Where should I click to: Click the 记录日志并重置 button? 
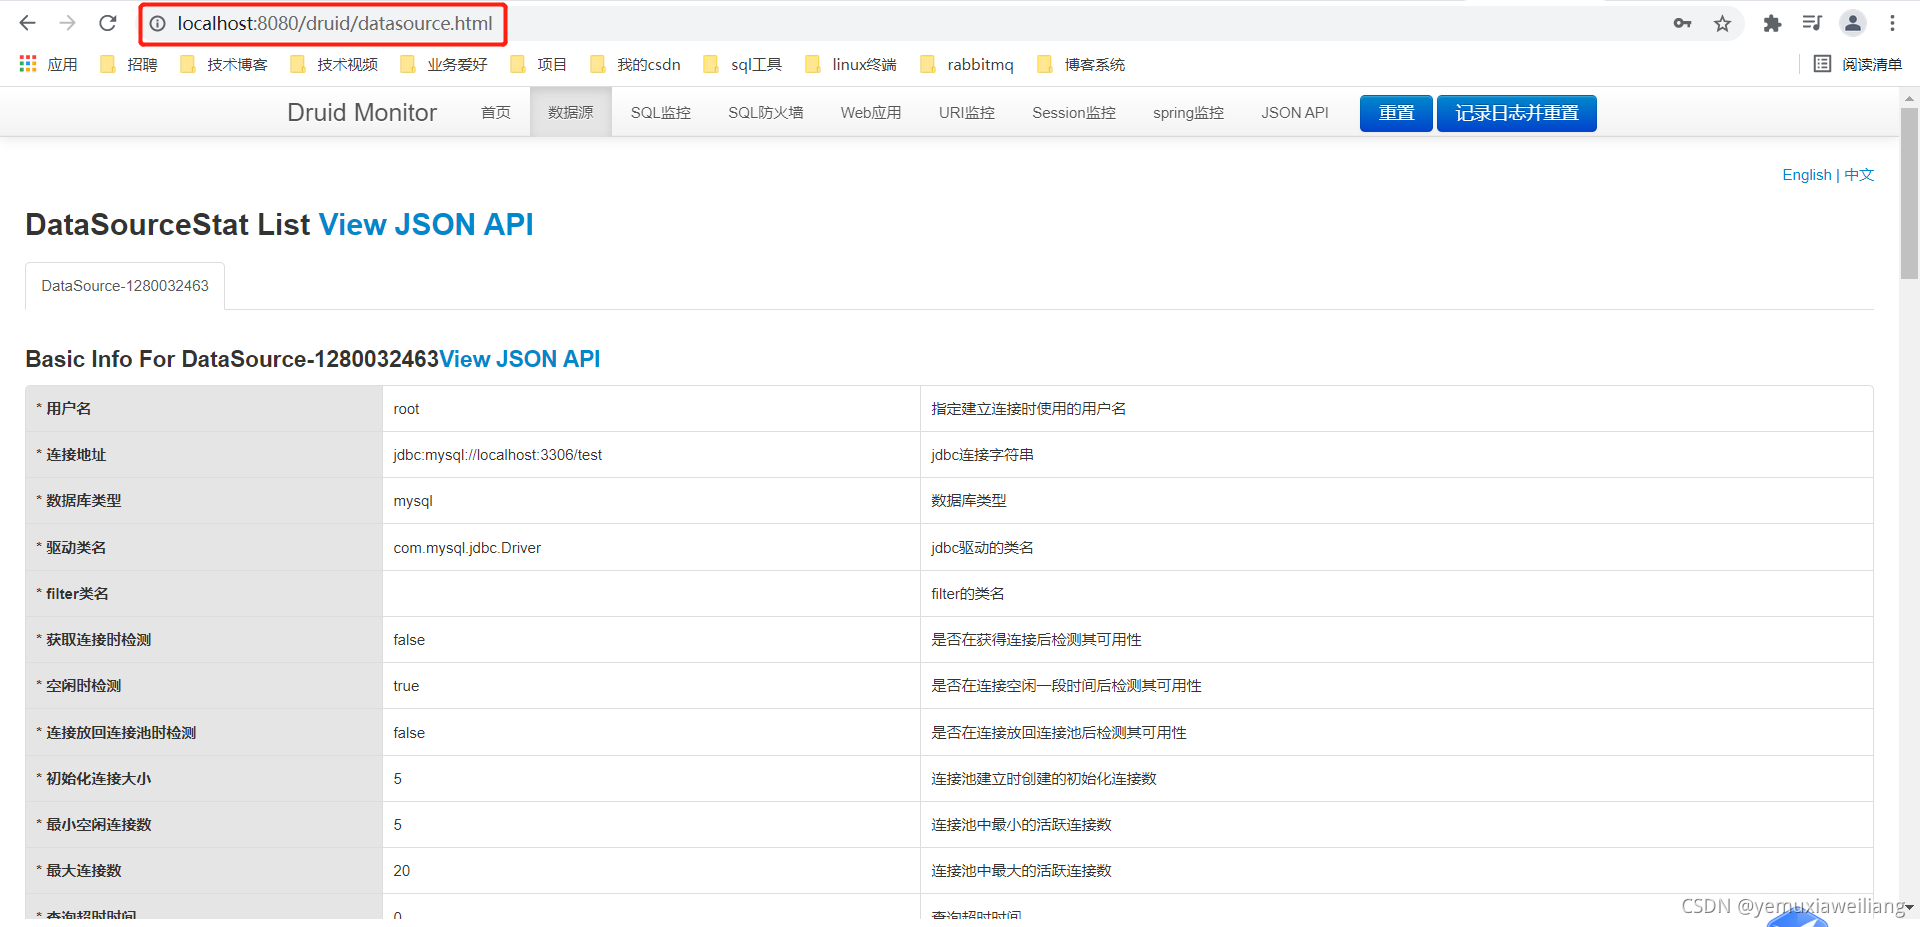point(1517,113)
